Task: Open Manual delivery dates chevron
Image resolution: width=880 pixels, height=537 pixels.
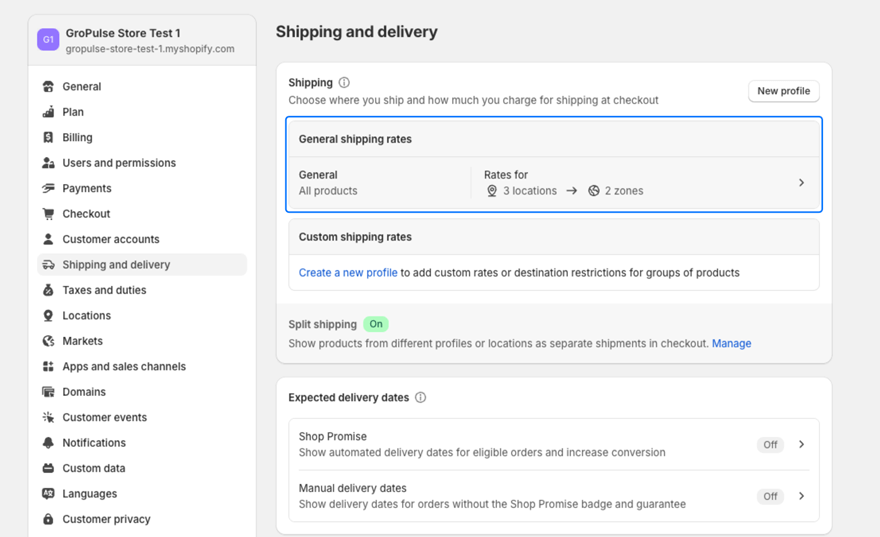Action: pyautogui.click(x=801, y=496)
